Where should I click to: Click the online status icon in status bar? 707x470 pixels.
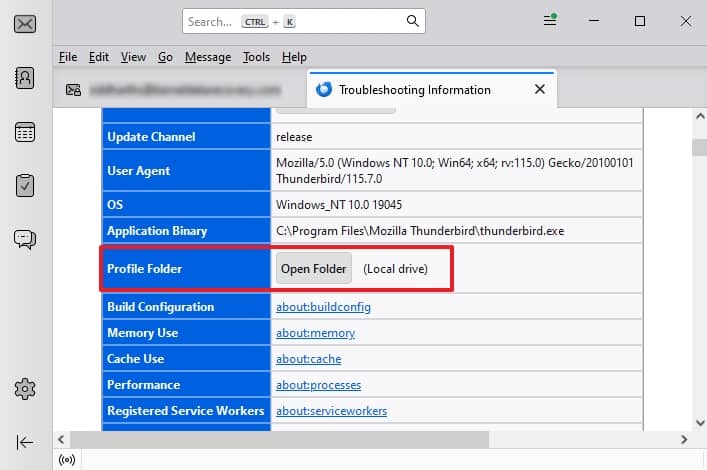click(x=67, y=460)
